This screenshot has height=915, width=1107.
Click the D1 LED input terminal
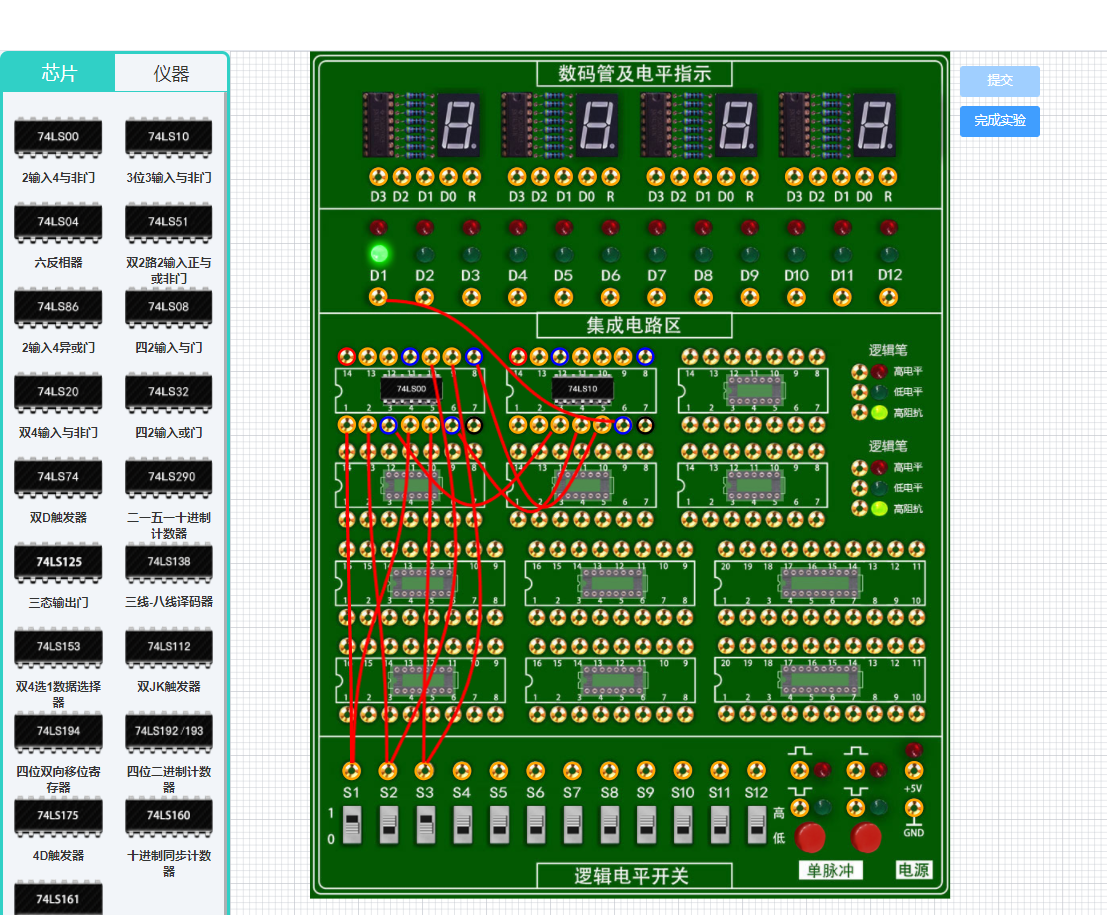(378, 297)
